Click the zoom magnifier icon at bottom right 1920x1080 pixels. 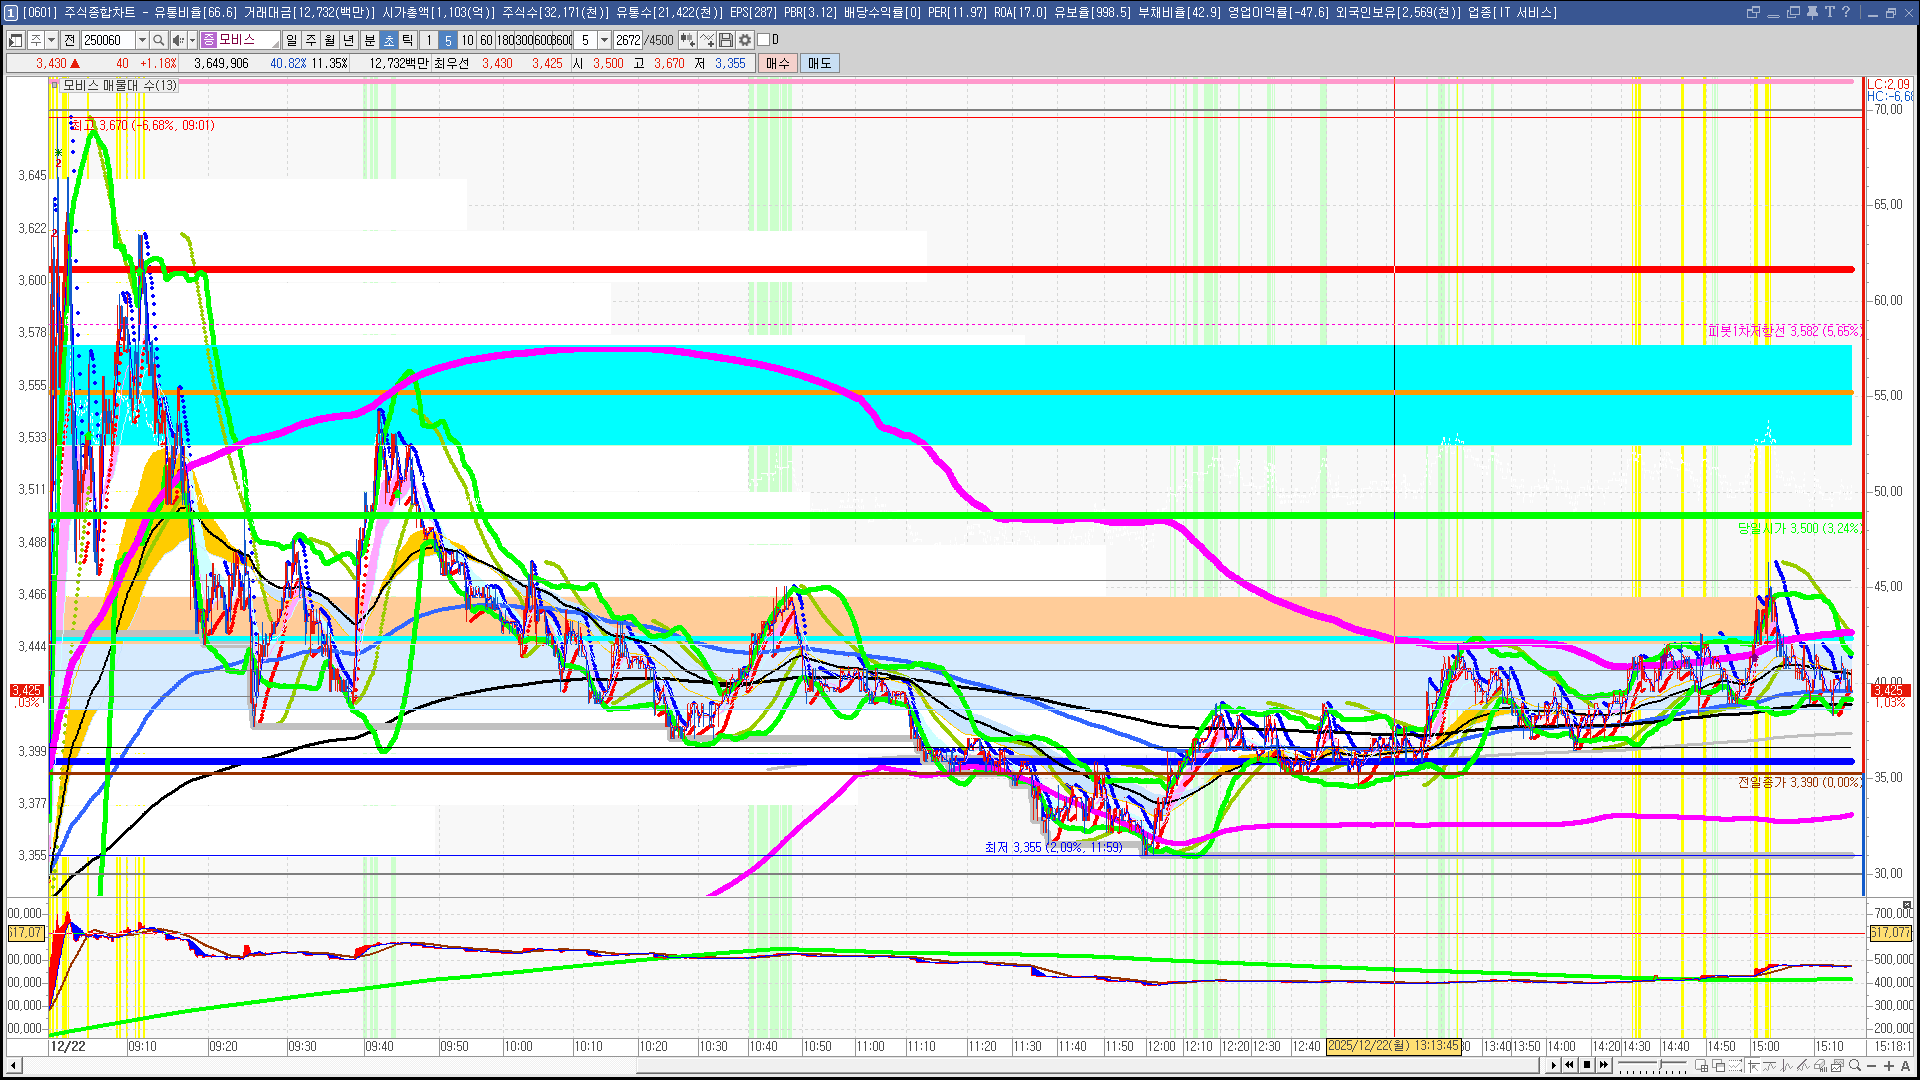coord(1856,1066)
